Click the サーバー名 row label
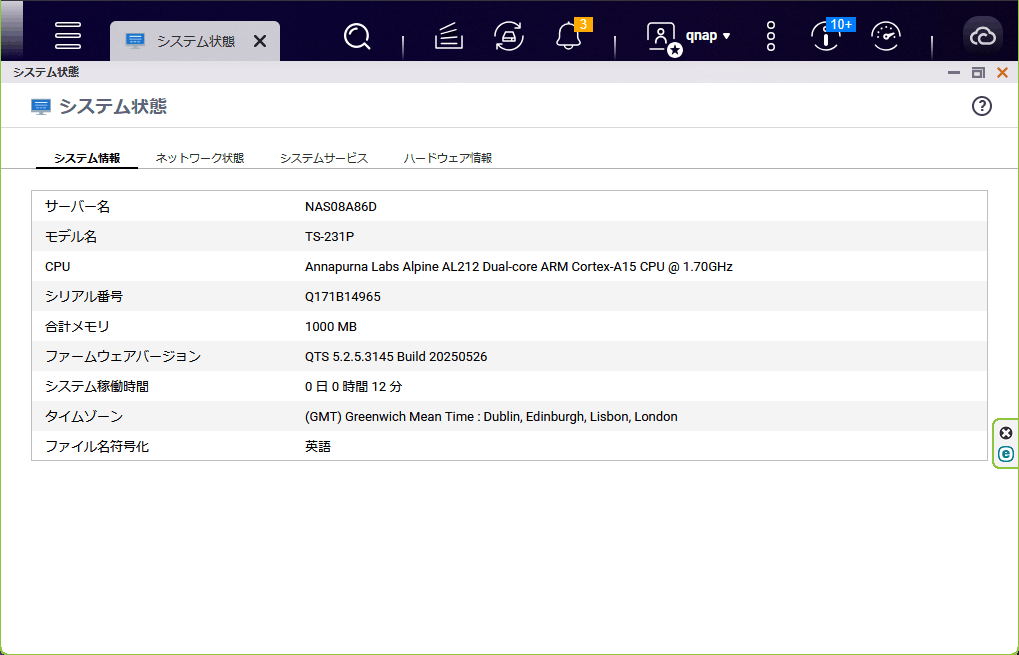Viewport: 1019px width, 655px height. point(77,207)
